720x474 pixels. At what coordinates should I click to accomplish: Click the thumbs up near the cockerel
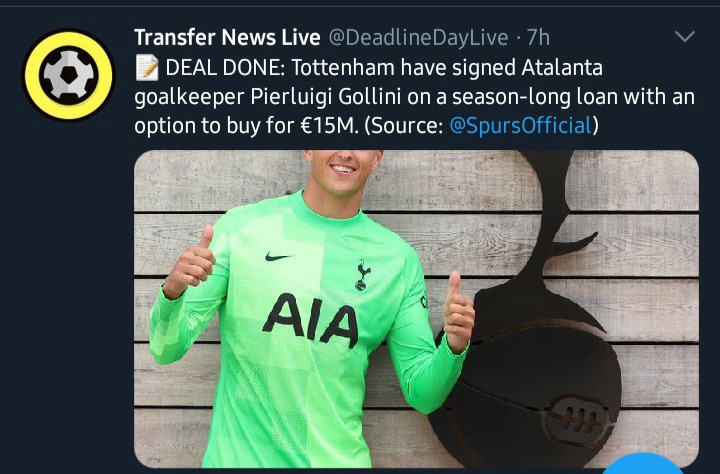click(x=458, y=312)
